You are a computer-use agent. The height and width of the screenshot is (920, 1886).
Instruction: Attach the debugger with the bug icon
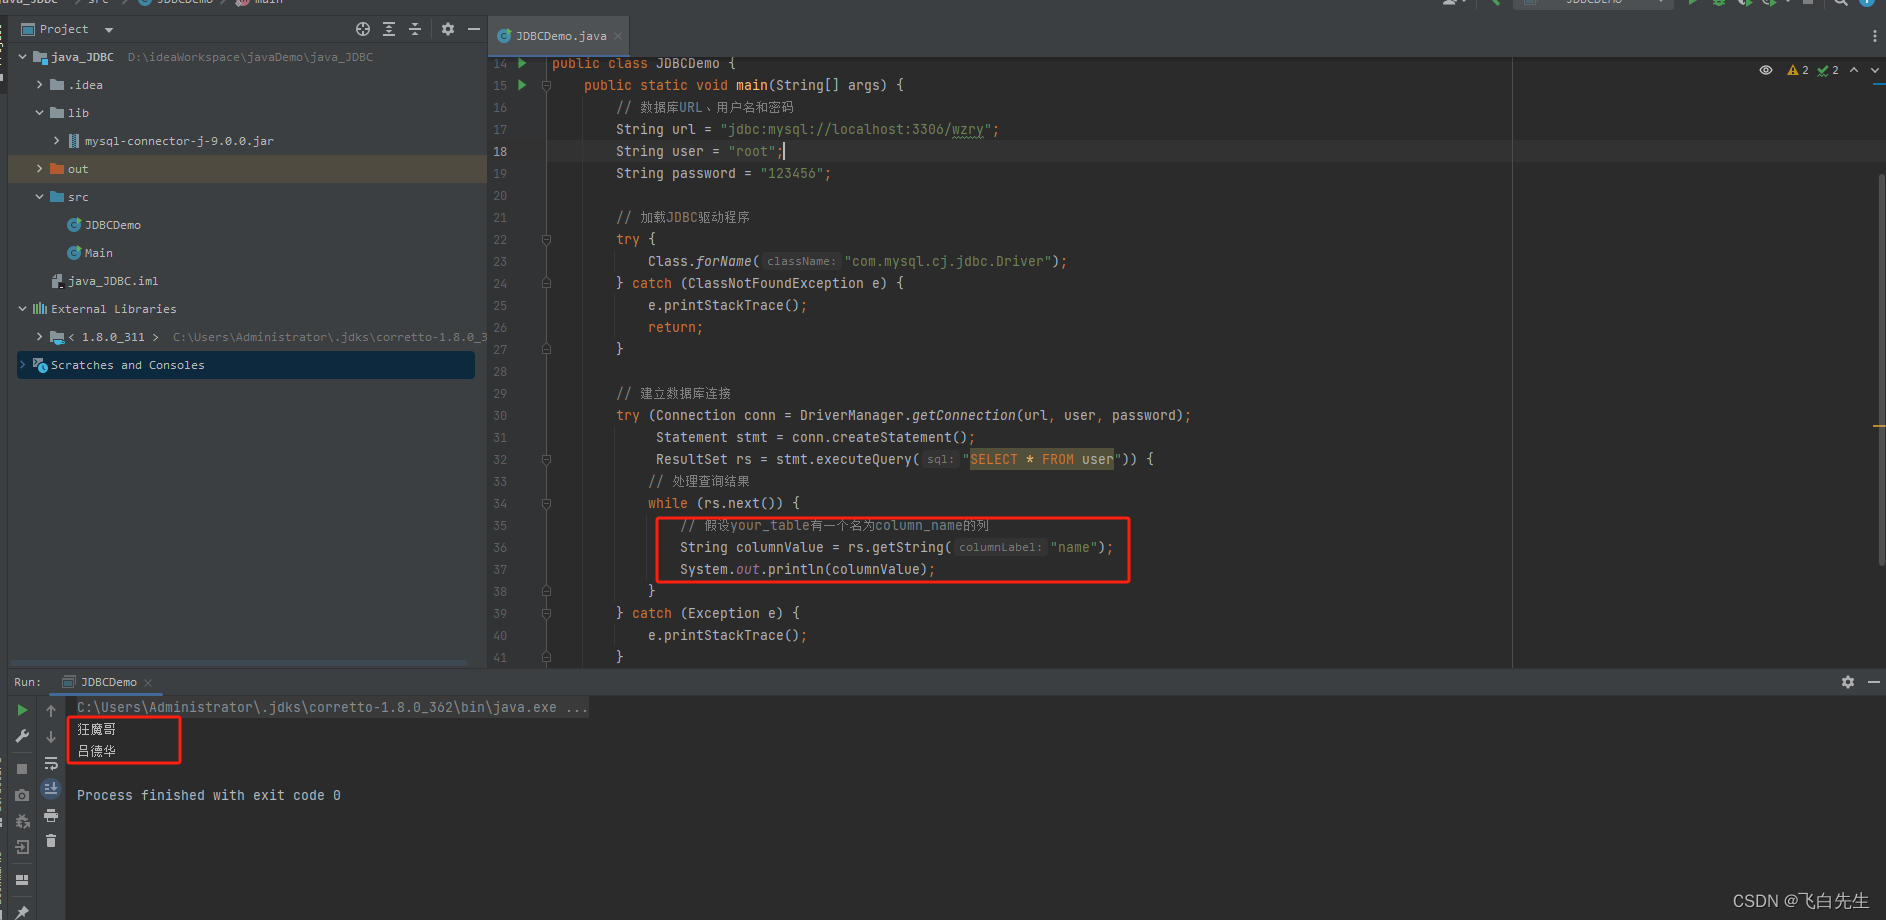pos(22,822)
